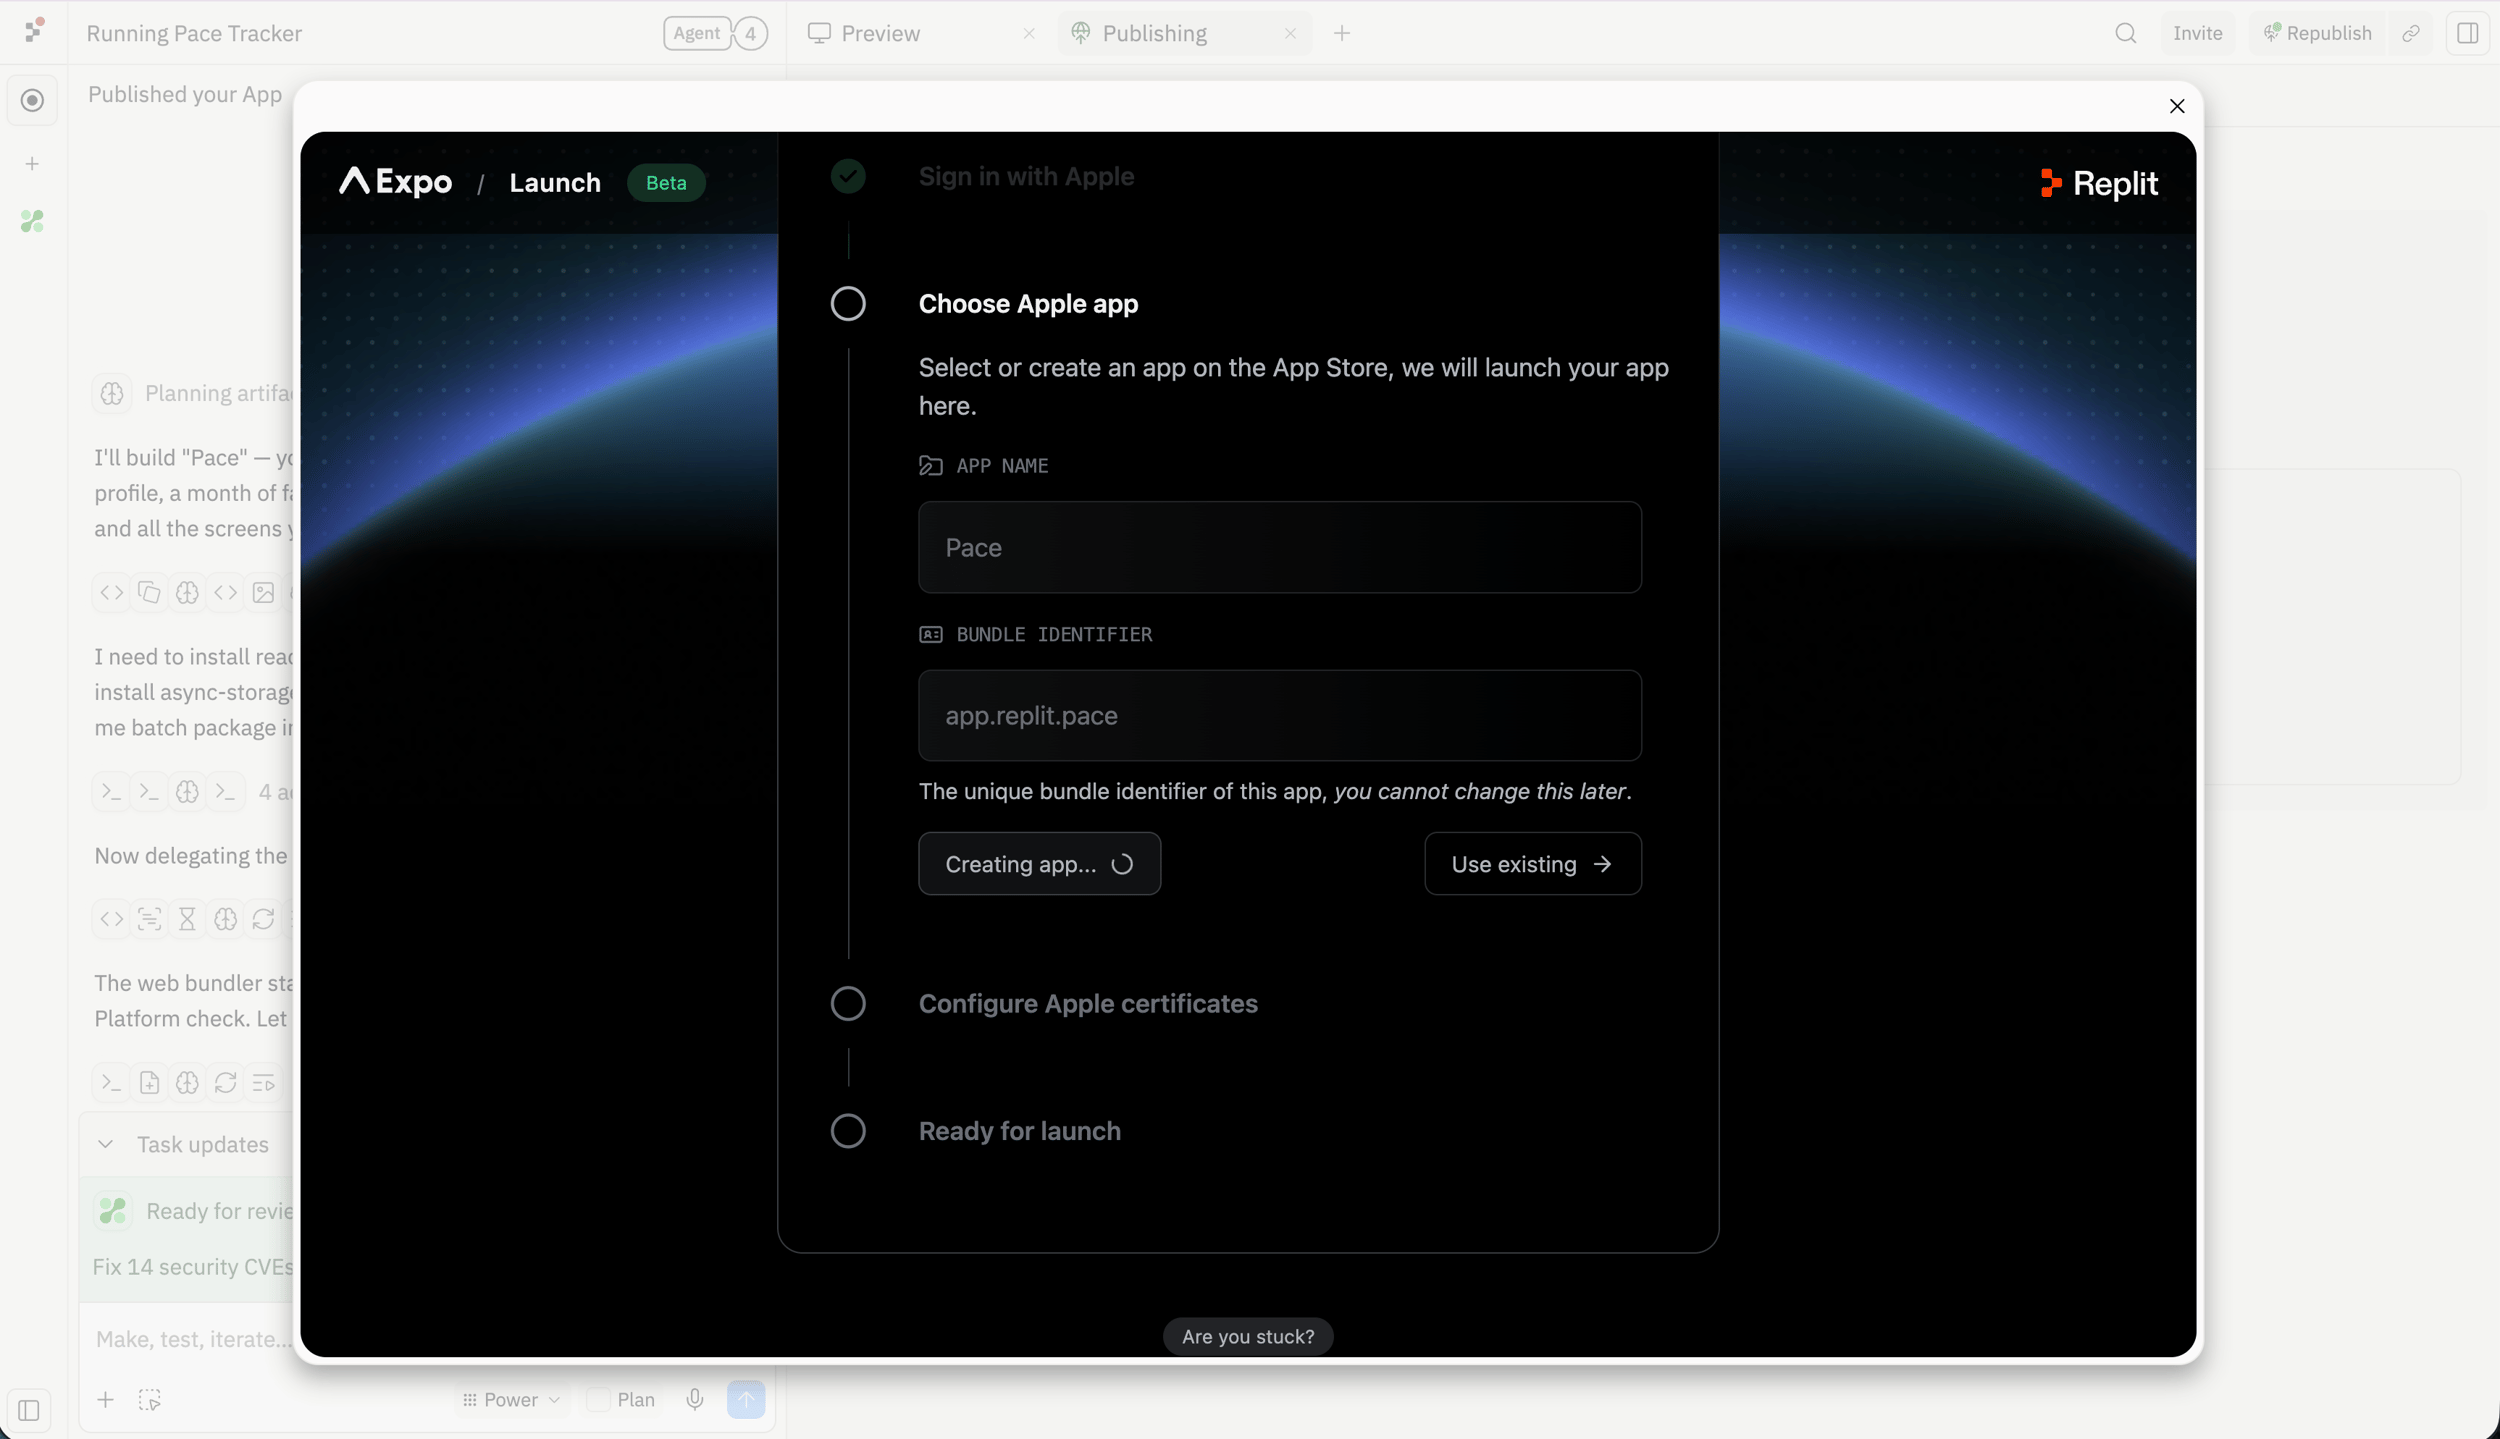Click the send arrow button

pyautogui.click(x=745, y=1399)
